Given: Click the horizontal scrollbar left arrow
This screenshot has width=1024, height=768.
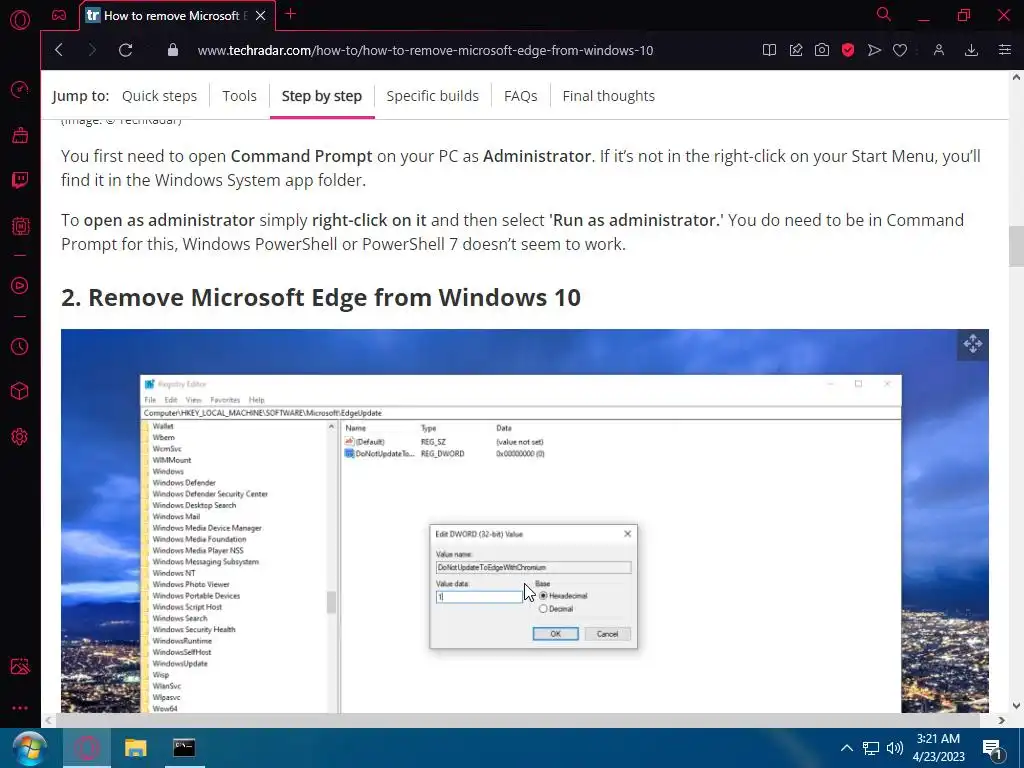Looking at the screenshot, I should tap(48, 720).
